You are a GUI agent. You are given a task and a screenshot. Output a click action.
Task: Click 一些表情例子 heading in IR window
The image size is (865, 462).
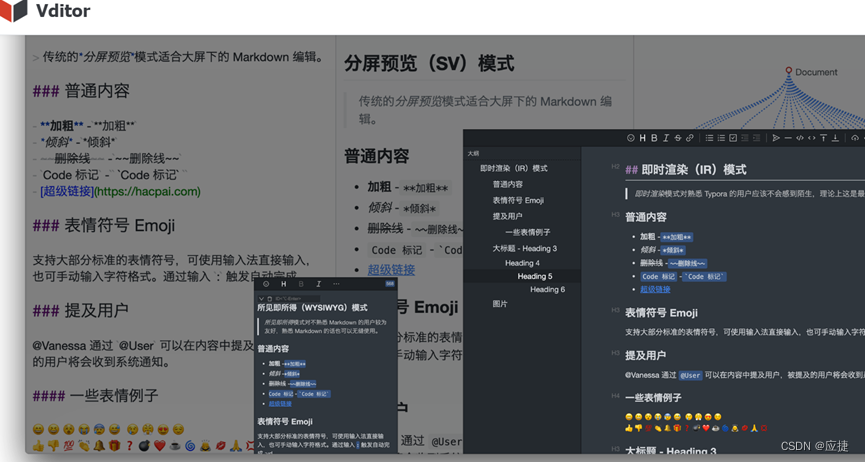point(653,398)
